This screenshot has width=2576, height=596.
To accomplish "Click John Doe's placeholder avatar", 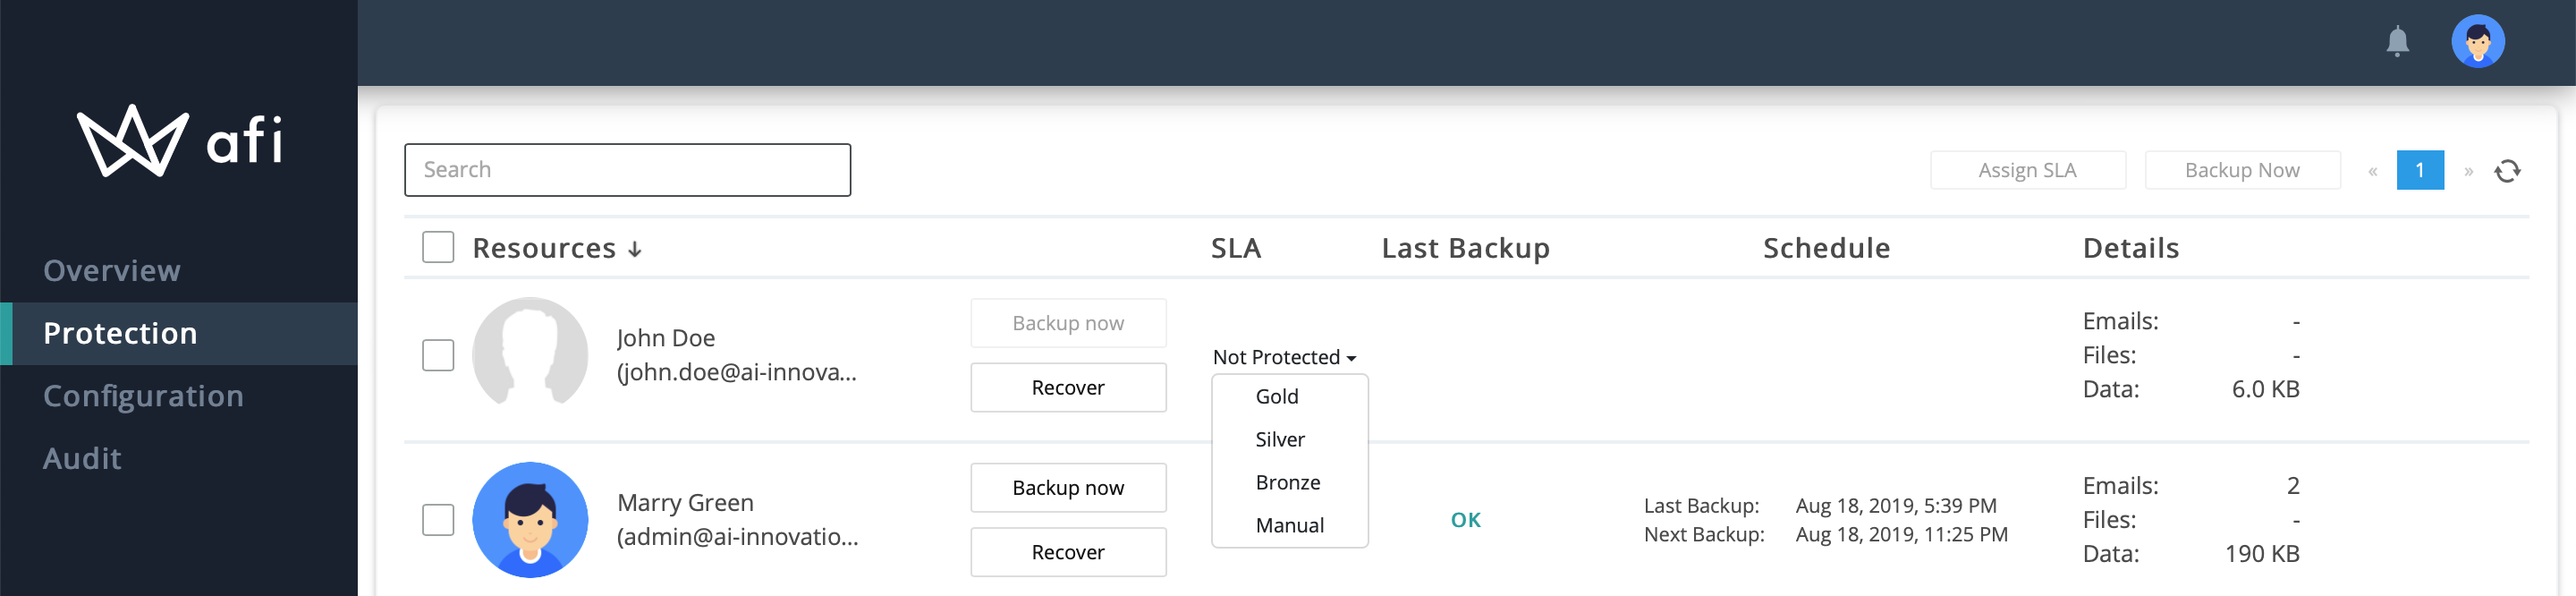I will point(530,354).
